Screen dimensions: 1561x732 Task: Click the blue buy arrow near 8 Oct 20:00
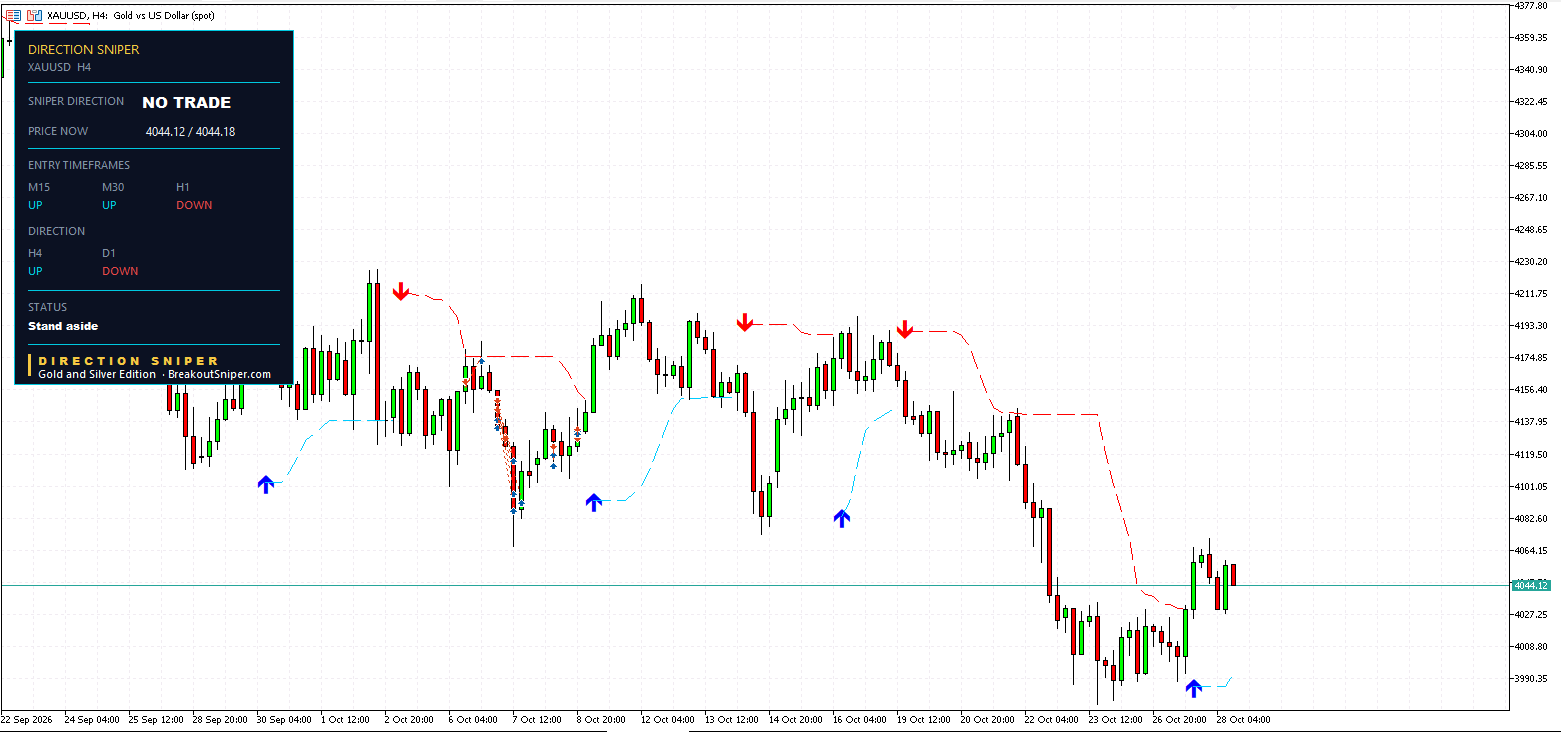(x=594, y=502)
